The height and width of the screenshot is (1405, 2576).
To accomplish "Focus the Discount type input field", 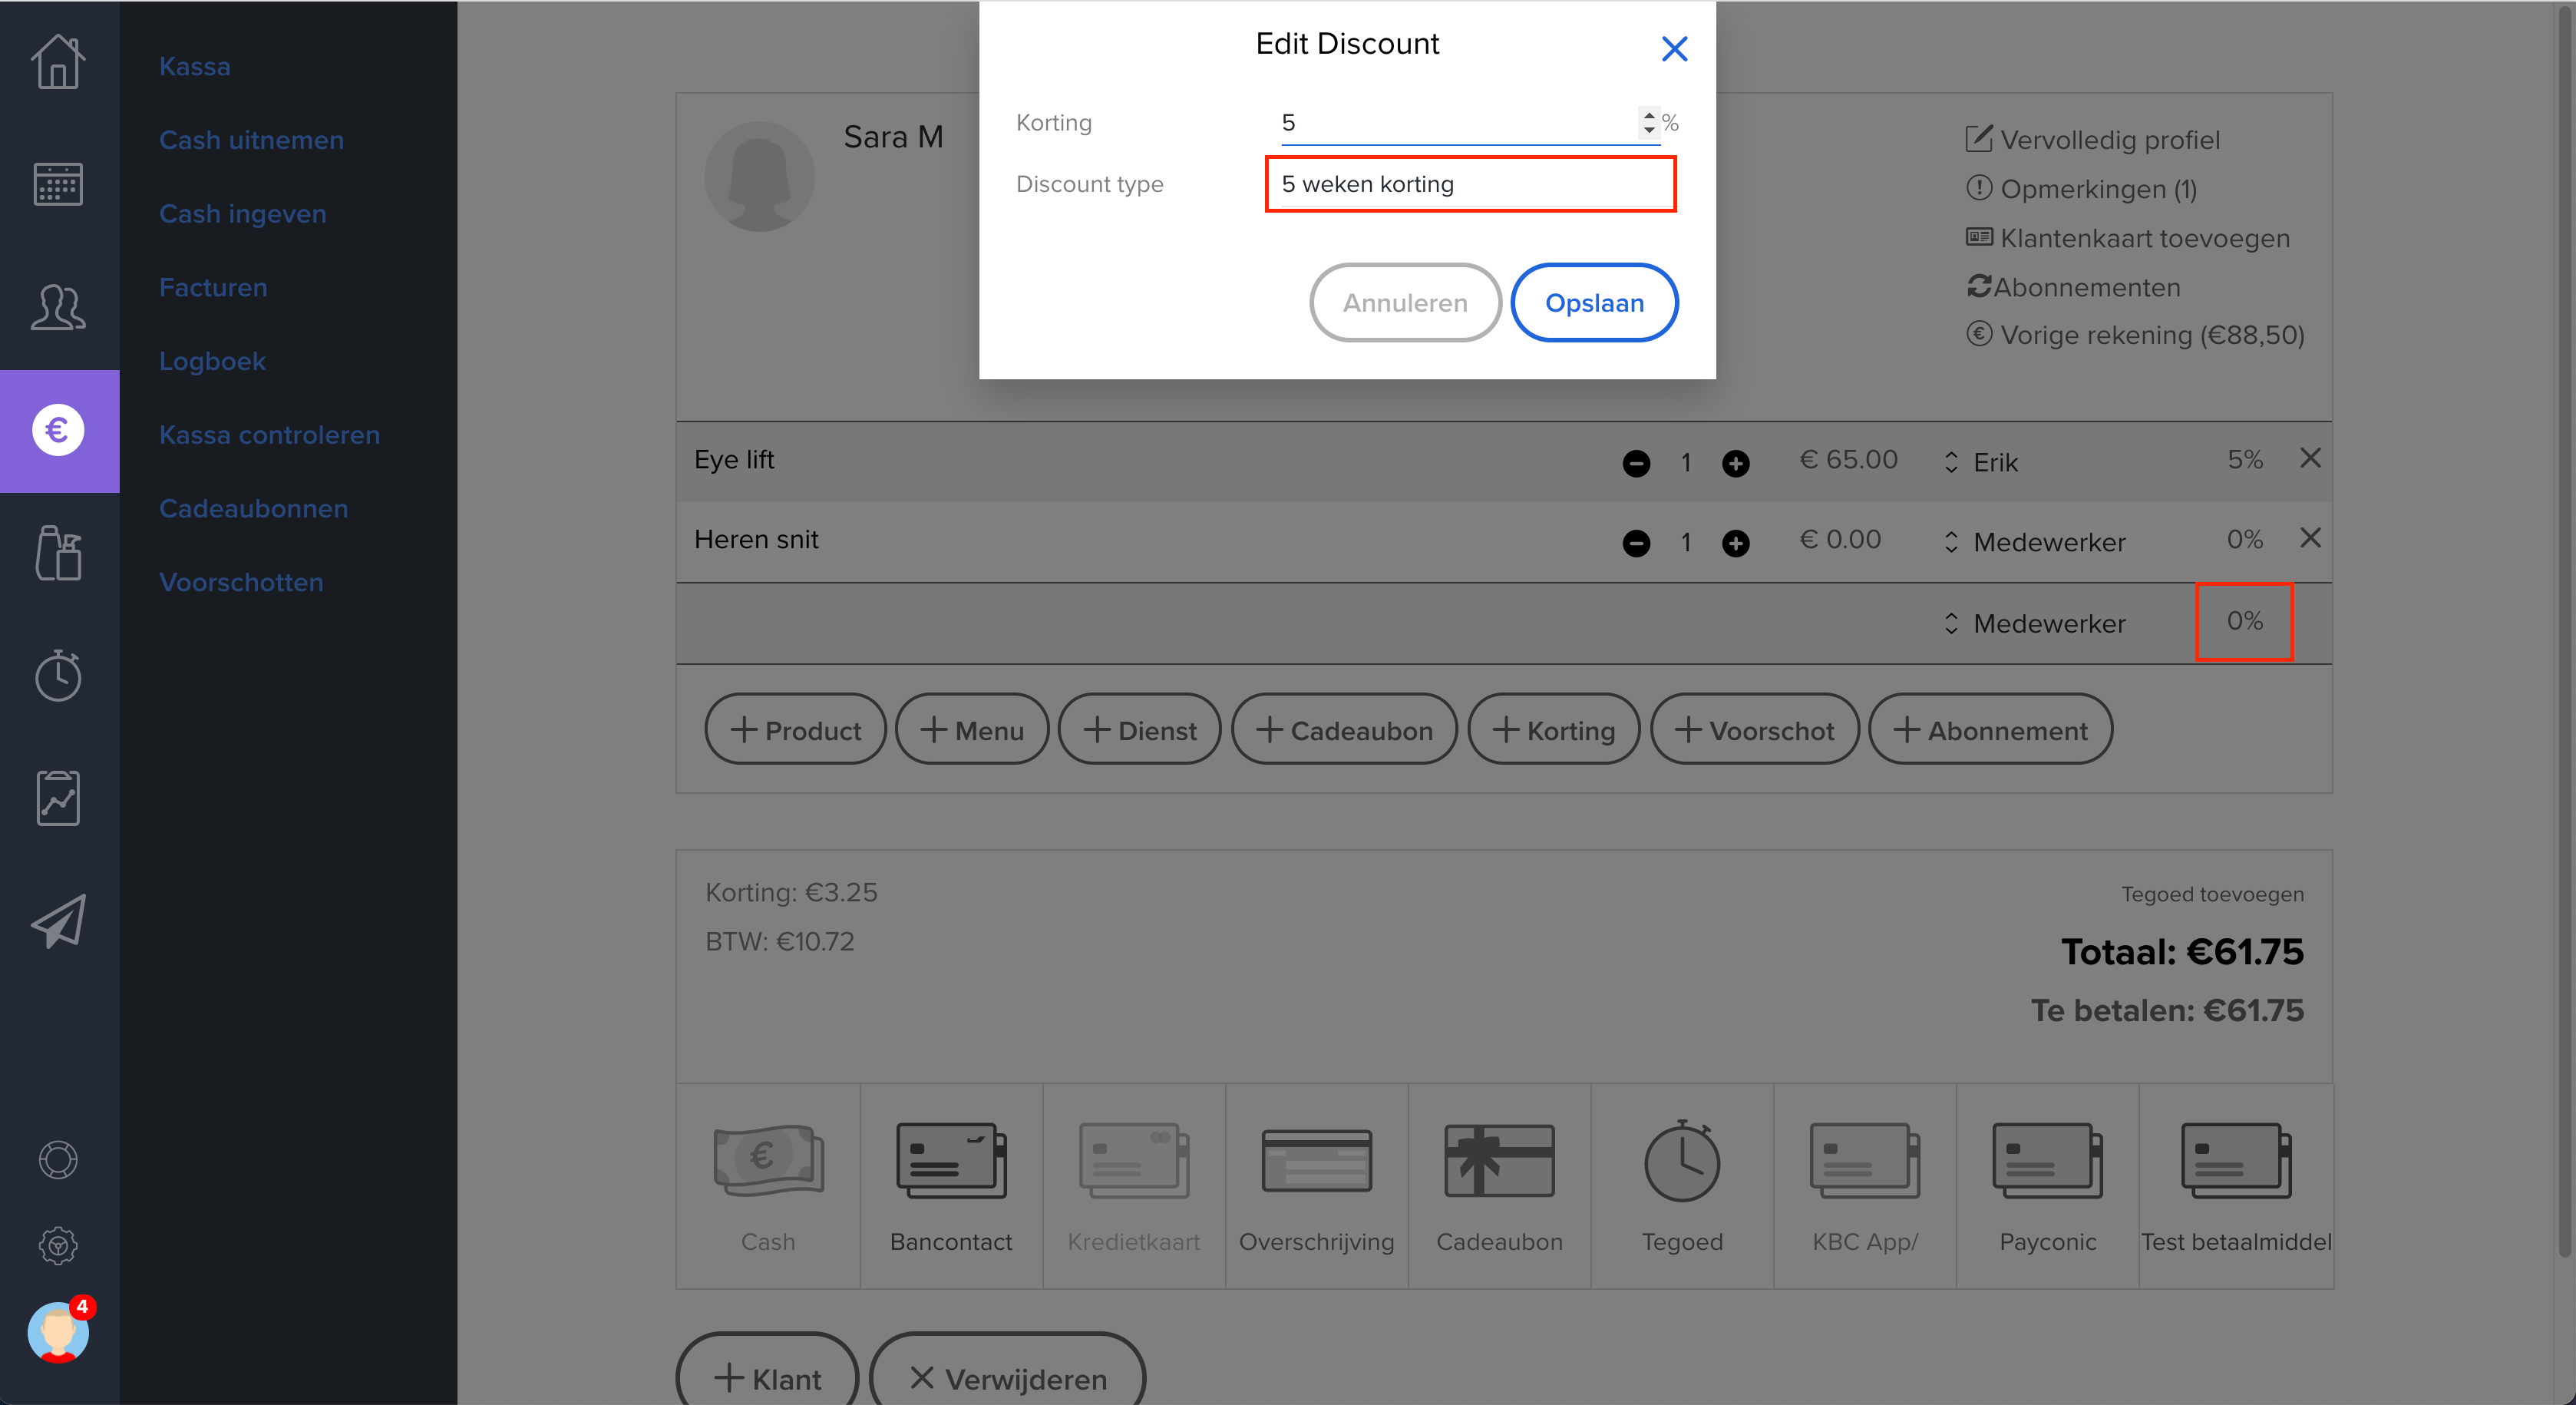I will coord(1470,184).
